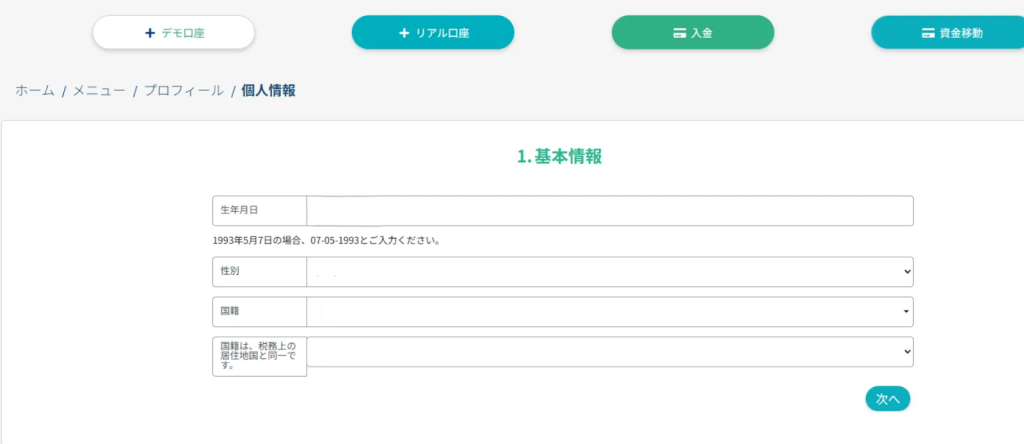1024x444 pixels.
Task: Focus the 生年月日 input field
Action: click(x=610, y=211)
